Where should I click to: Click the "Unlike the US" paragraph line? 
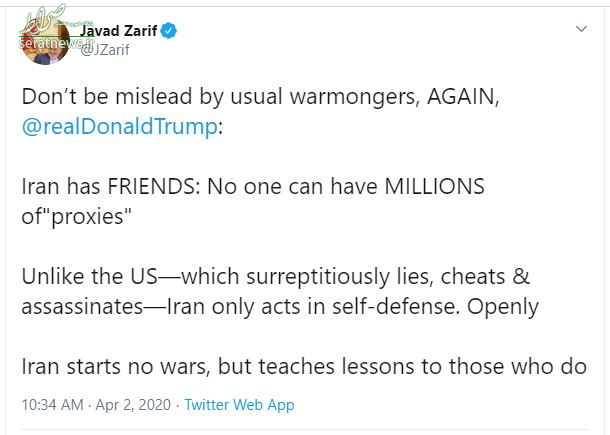coord(275,277)
